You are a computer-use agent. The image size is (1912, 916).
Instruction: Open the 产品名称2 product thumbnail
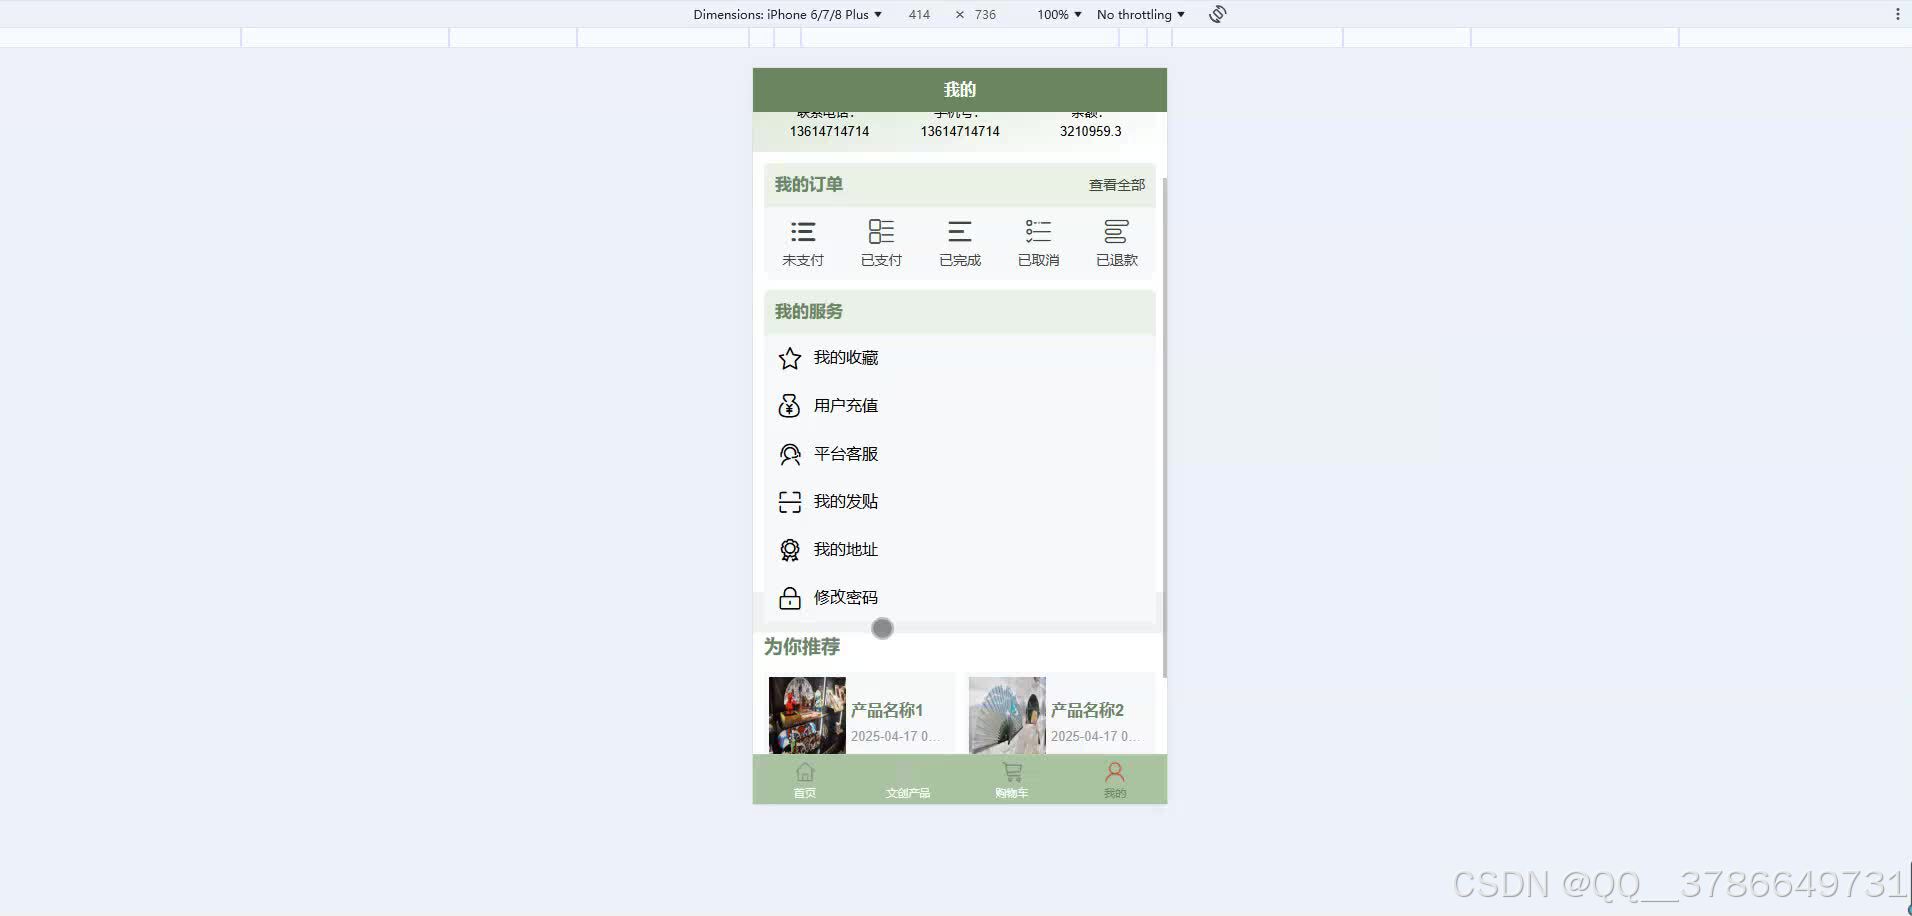(1007, 715)
